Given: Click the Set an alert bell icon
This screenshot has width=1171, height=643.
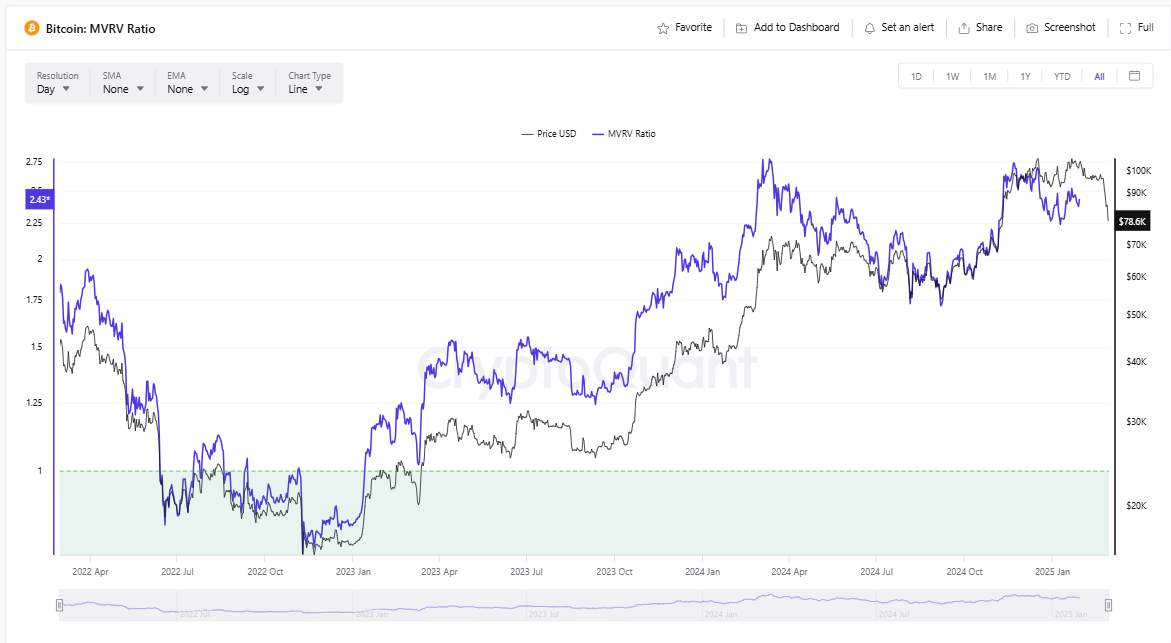Looking at the screenshot, I should click(869, 28).
